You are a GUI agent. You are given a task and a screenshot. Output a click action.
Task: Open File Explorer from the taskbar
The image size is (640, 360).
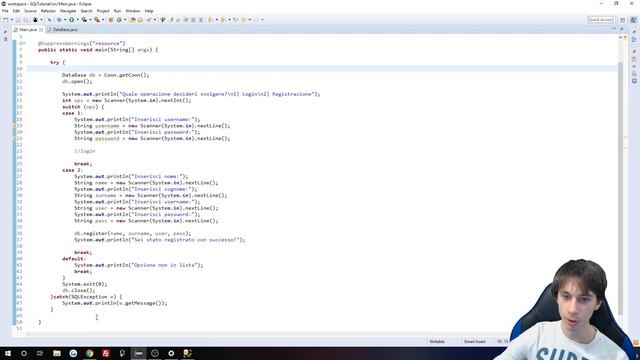[57, 353]
